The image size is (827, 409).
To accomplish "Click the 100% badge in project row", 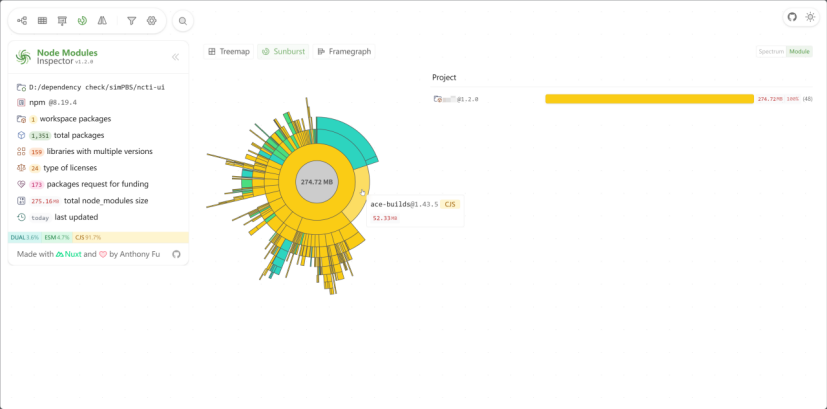I will point(793,99).
